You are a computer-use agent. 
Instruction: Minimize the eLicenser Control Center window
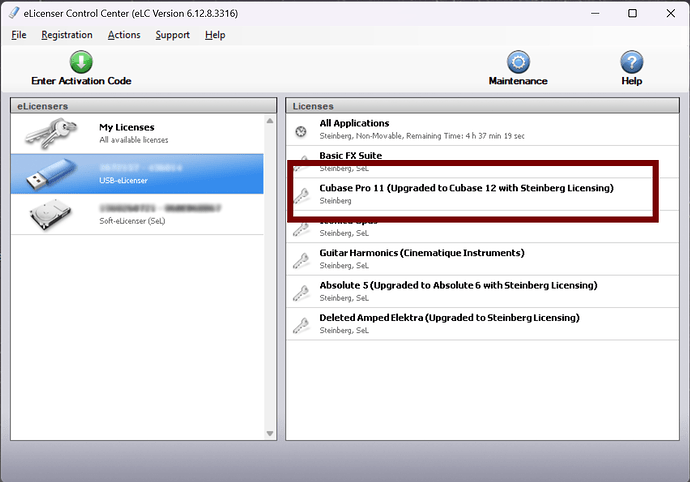coord(595,13)
